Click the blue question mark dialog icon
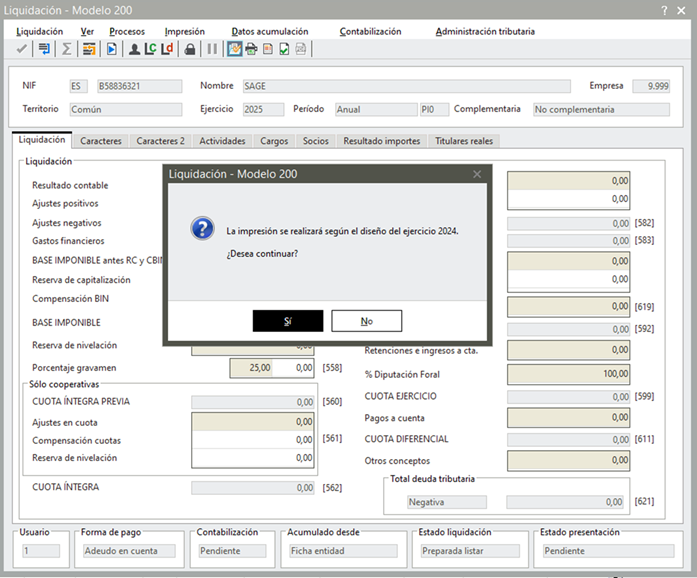 (203, 229)
